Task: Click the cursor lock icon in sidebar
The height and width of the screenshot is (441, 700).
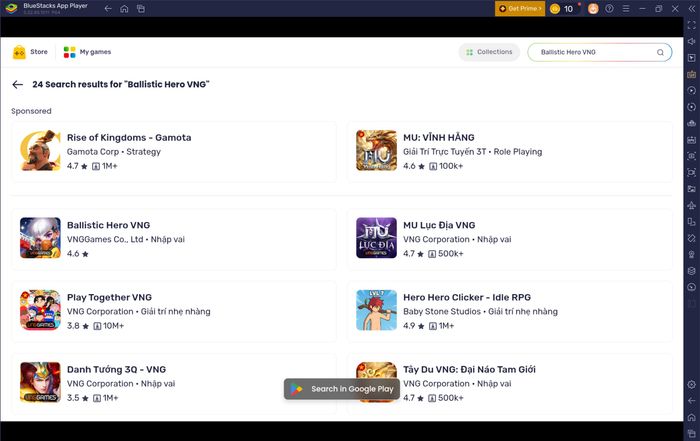Action: click(692, 58)
